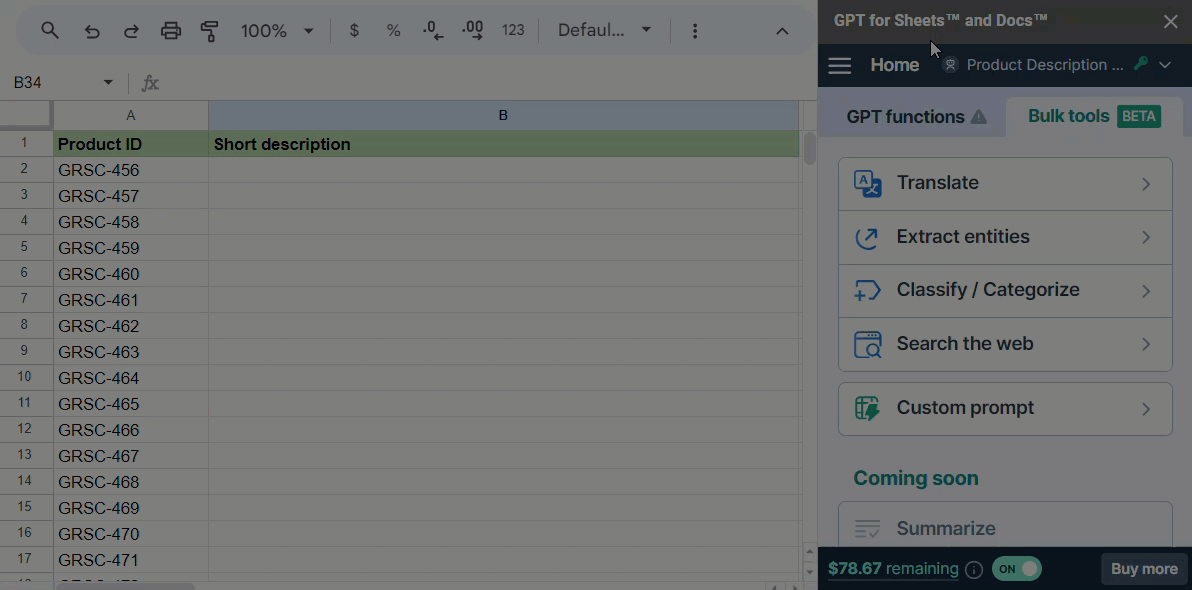Click the horizontal scrollbar thumb of sheet

pos(125,586)
